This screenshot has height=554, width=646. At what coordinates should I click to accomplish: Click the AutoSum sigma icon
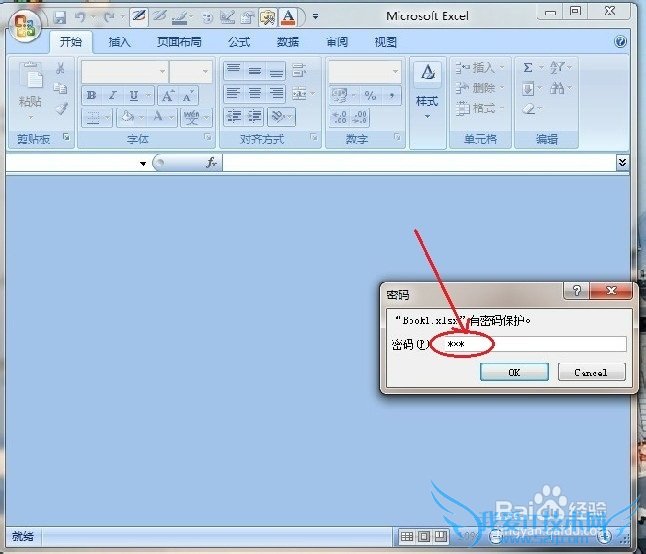(x=528, y=68)
